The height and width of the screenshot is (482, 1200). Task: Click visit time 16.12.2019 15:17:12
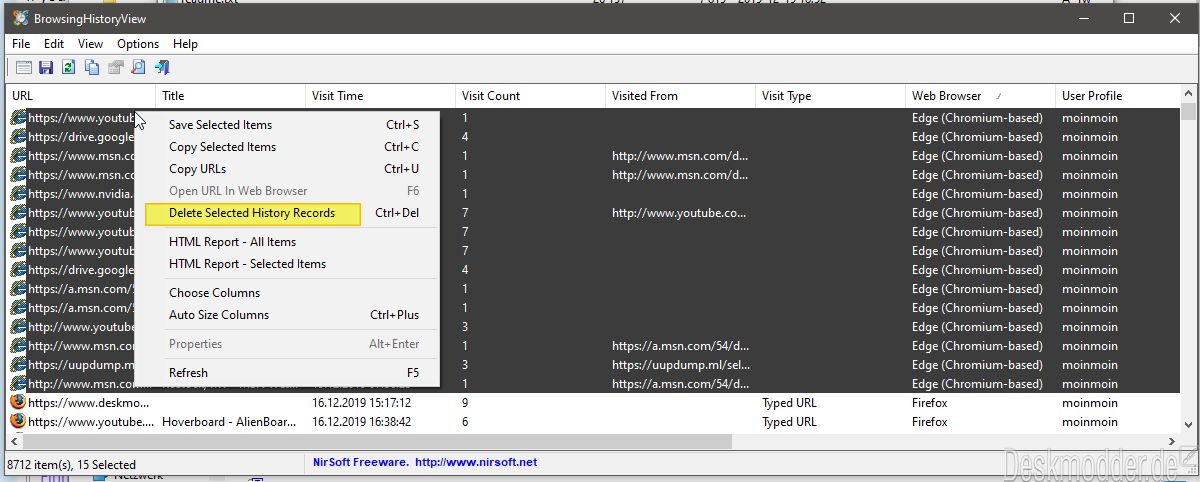362,403
